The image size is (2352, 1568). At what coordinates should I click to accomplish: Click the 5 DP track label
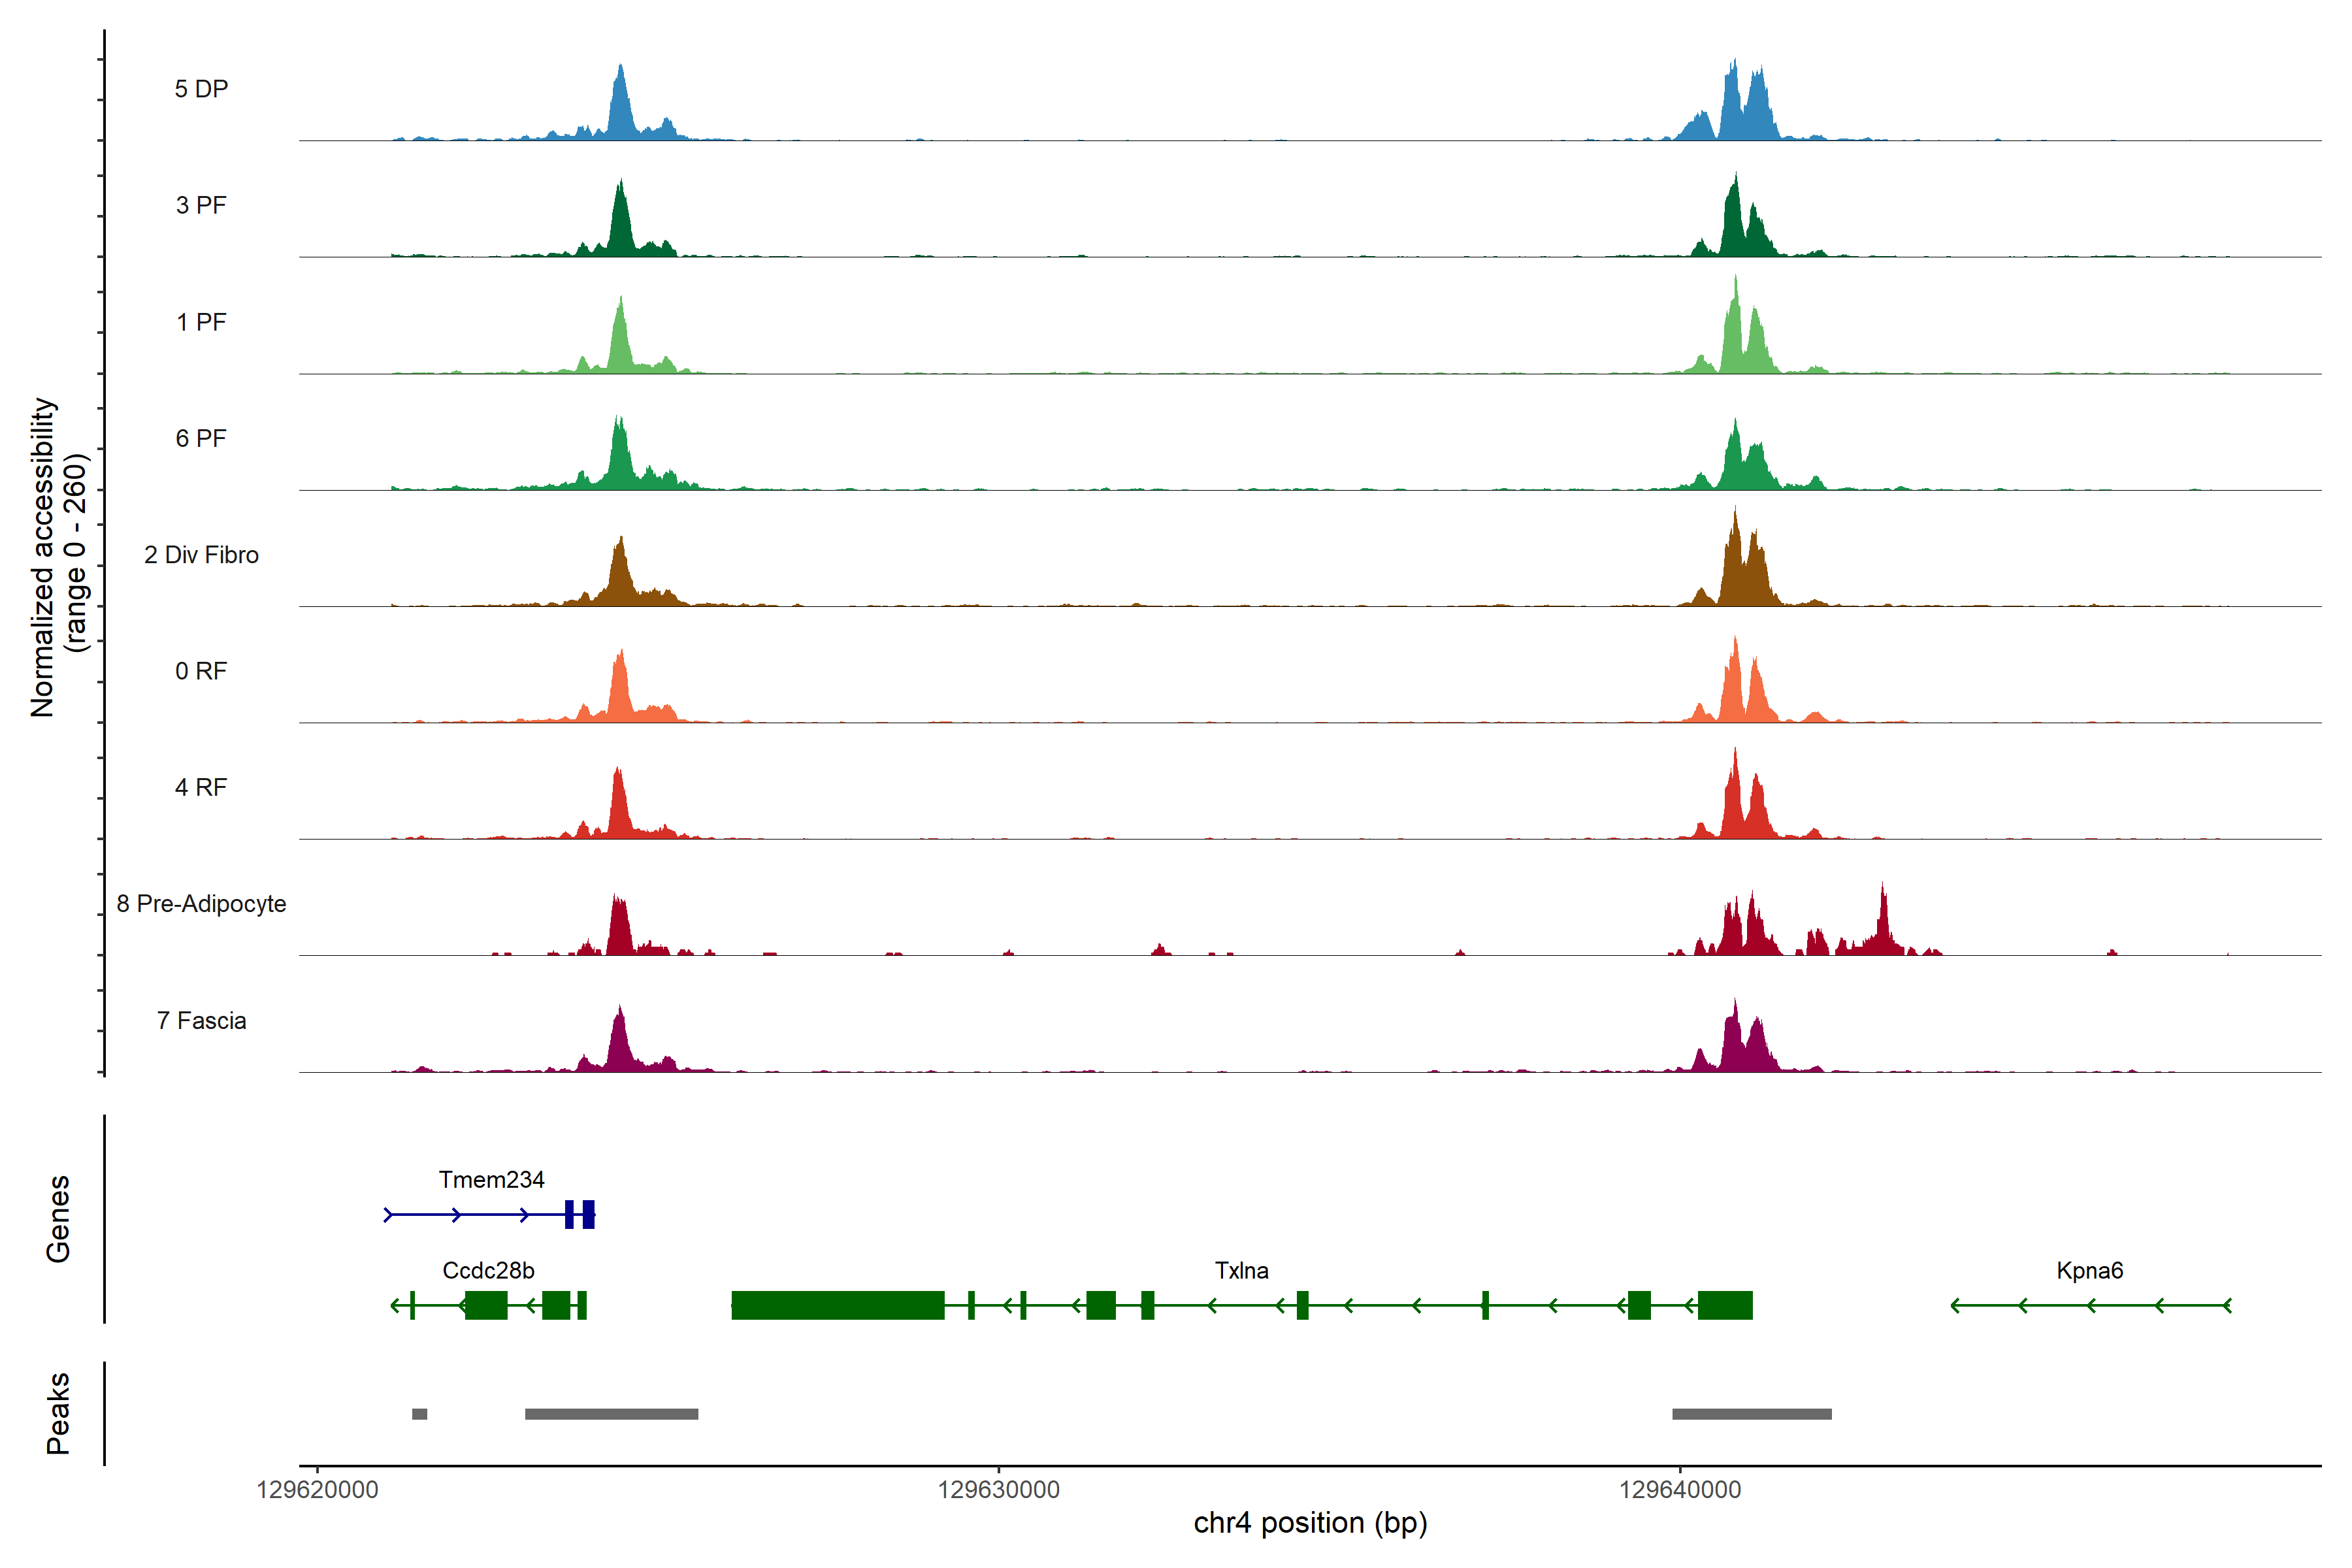tap(201, 89)
